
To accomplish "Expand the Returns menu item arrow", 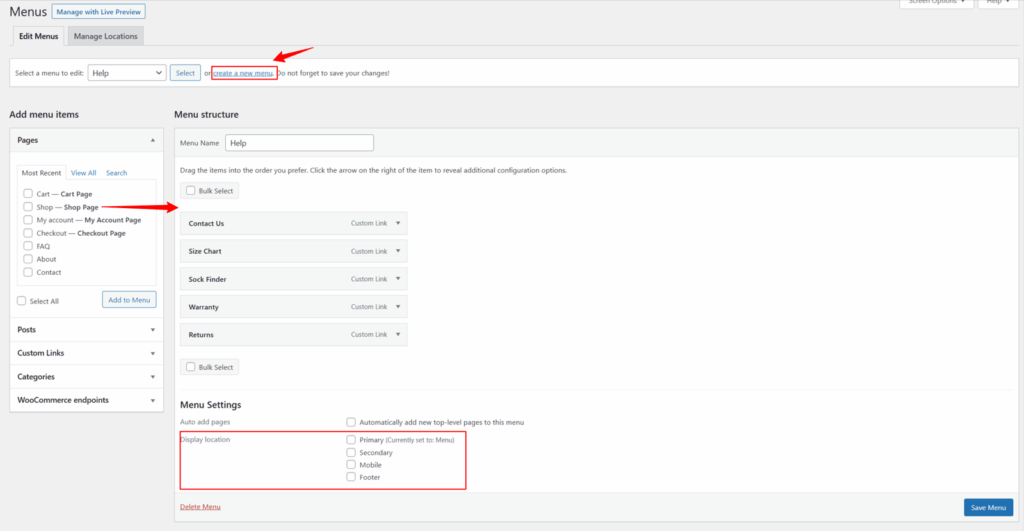I will tap(397, 335).
